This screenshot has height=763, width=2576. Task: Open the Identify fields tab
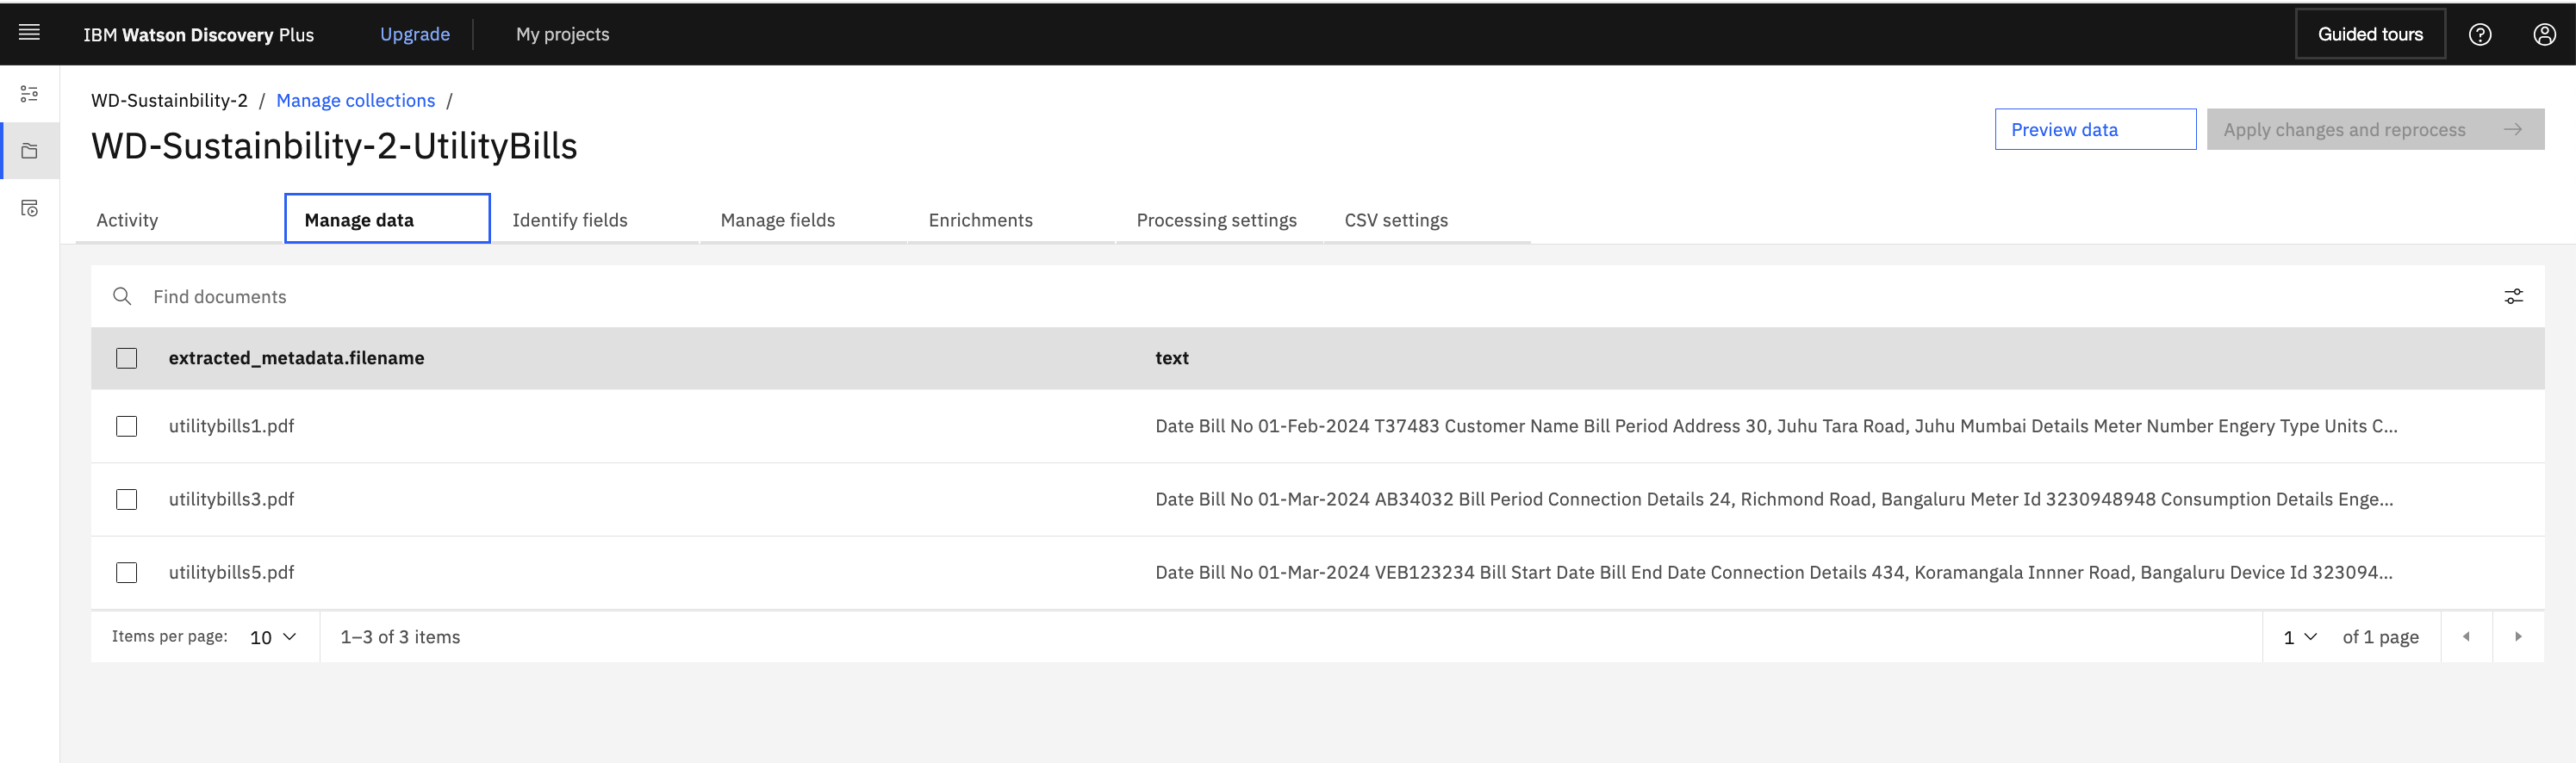point(570,220)
